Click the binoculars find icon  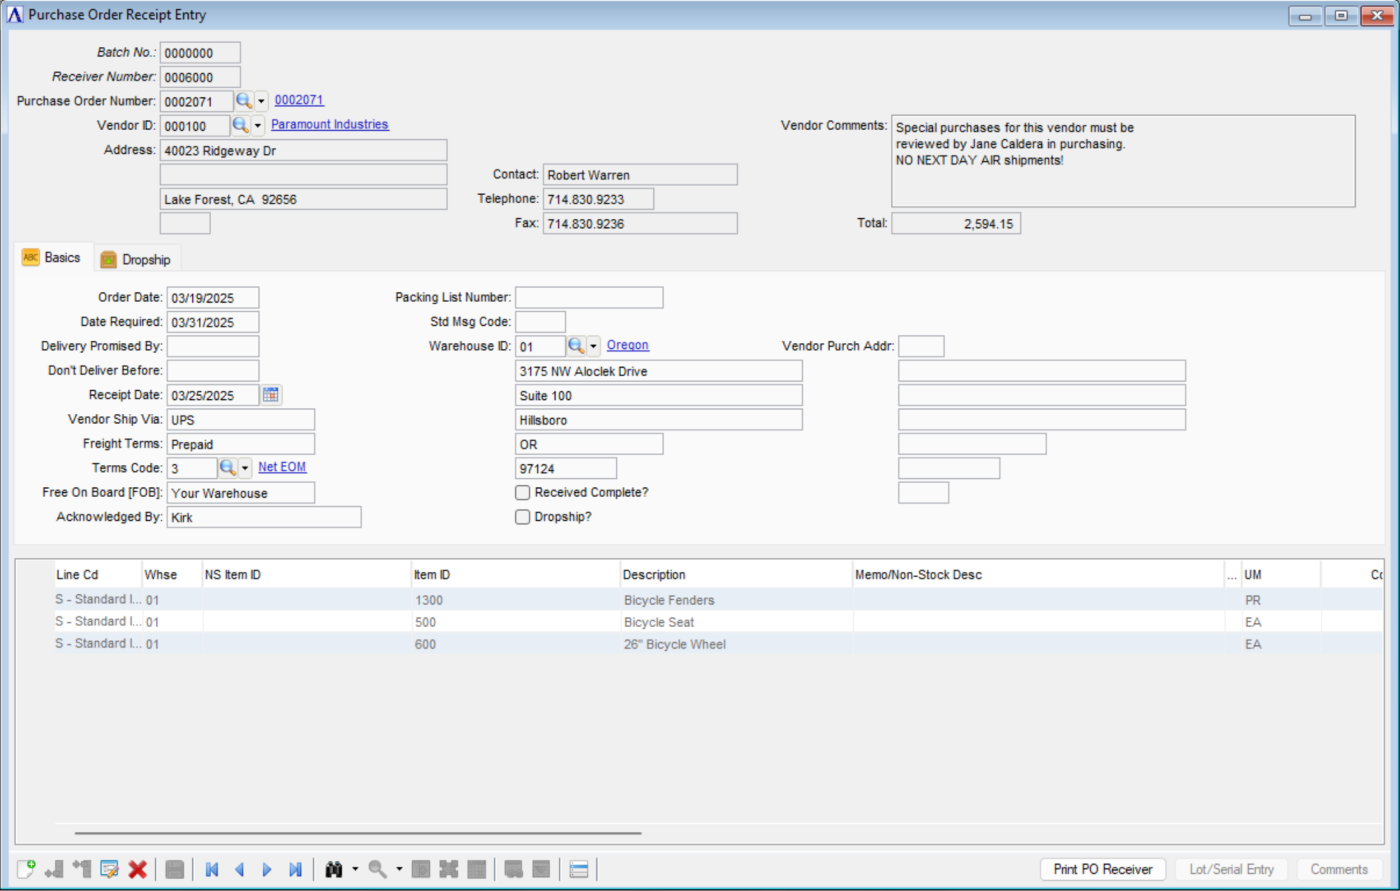pos(335,869)
